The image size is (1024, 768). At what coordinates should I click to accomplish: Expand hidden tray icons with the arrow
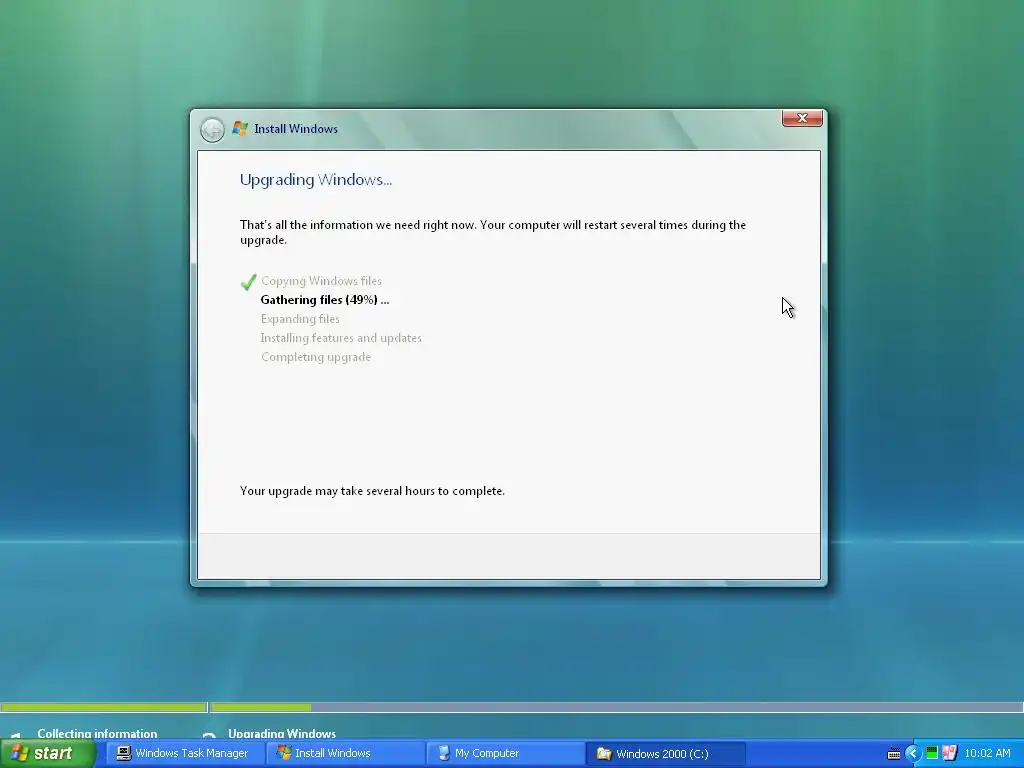coord(912,754)
